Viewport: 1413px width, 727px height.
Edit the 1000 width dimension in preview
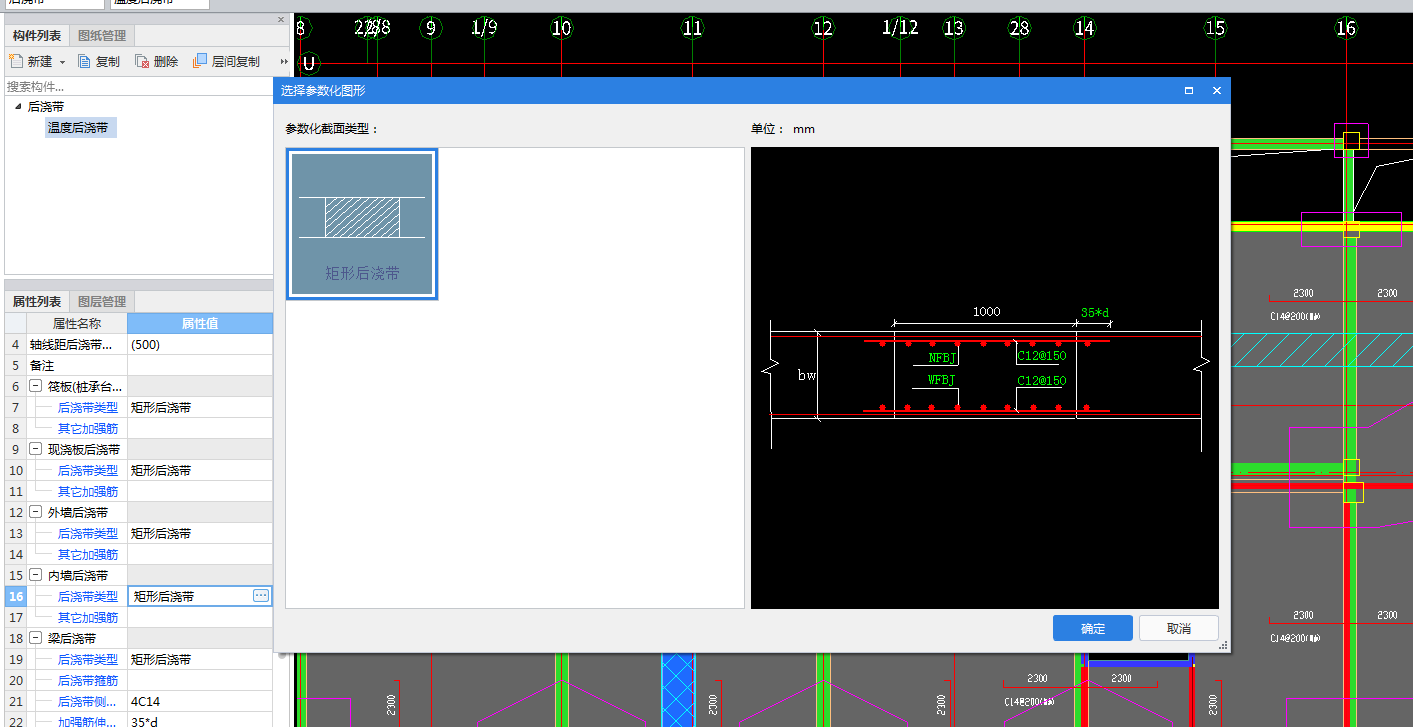click(986, 312)
